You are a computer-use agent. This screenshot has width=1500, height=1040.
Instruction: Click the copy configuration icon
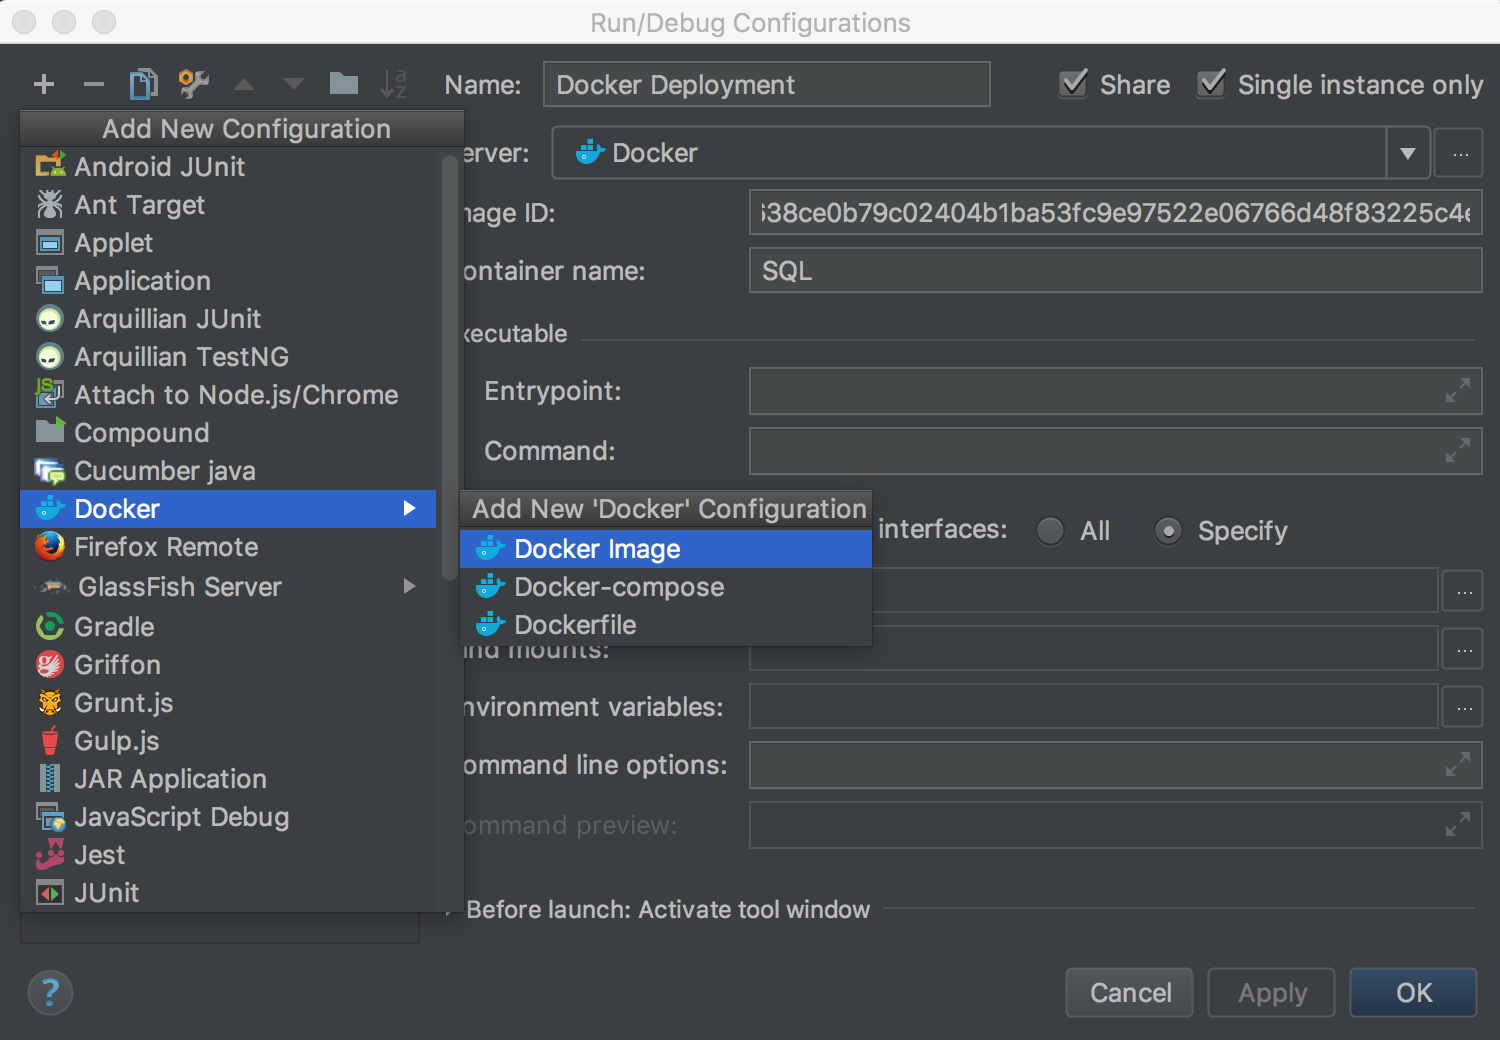pos(144,84)
